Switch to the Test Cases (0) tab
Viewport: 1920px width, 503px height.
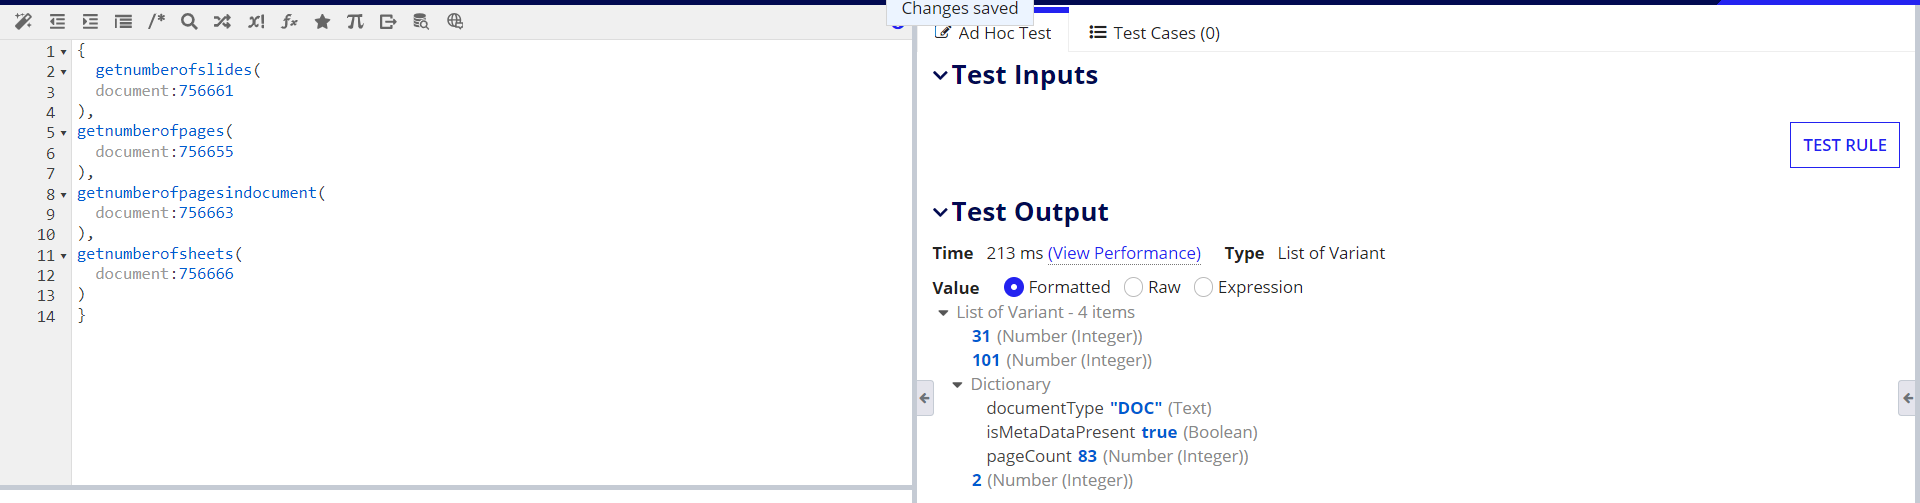1155,33
